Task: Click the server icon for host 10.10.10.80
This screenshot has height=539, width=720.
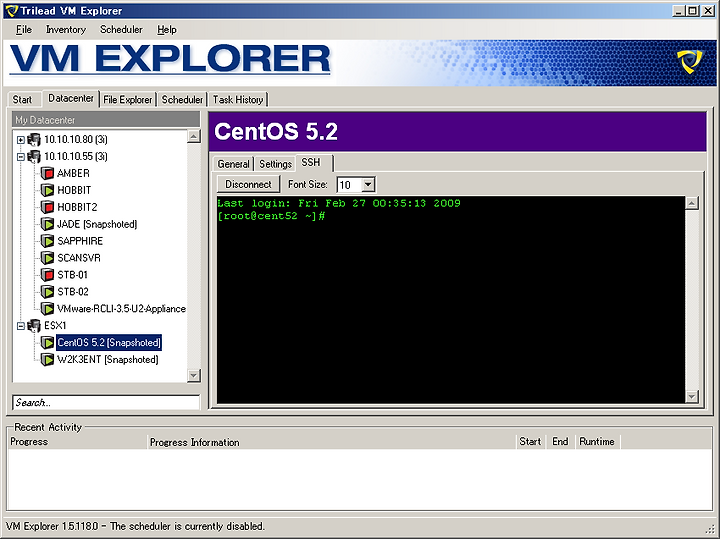Action: click(34, 139)
